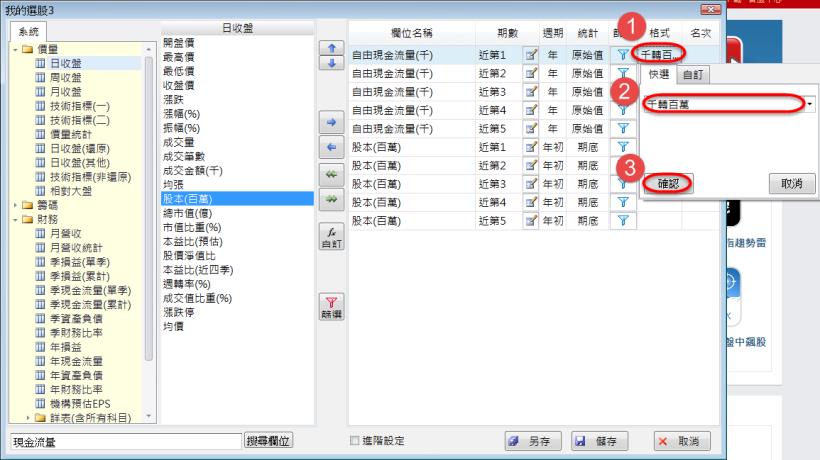Edit period icon for 股本(百萬) 近第1 row
The image size is (820, 460).
(x=531, y=147)
